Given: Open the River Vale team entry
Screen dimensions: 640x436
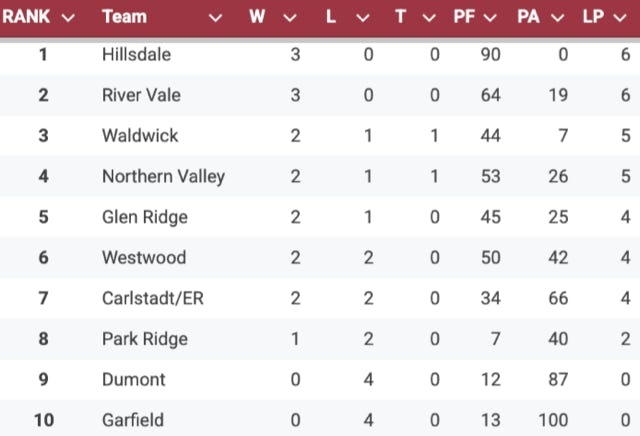Looking at the screenshot, I should tap(141, 95).
